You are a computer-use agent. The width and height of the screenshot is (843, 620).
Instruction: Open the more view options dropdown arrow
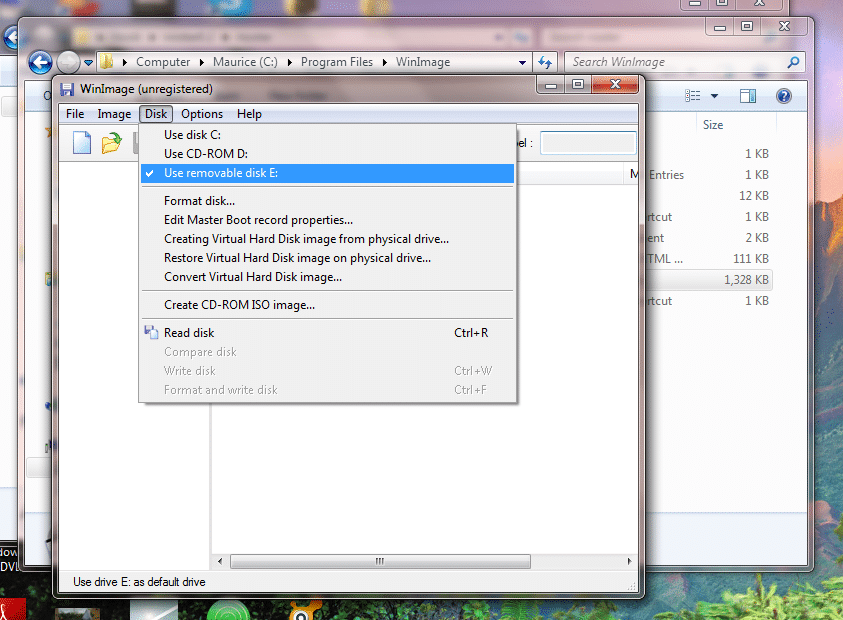click(715, 96)
